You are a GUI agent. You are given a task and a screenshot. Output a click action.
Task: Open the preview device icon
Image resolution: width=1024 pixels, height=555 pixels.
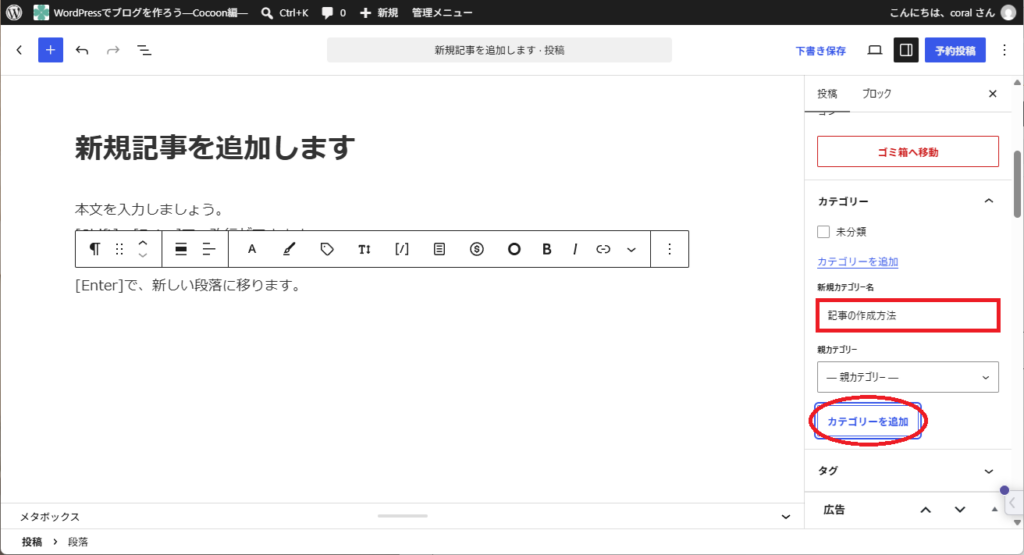coord(874,50)
